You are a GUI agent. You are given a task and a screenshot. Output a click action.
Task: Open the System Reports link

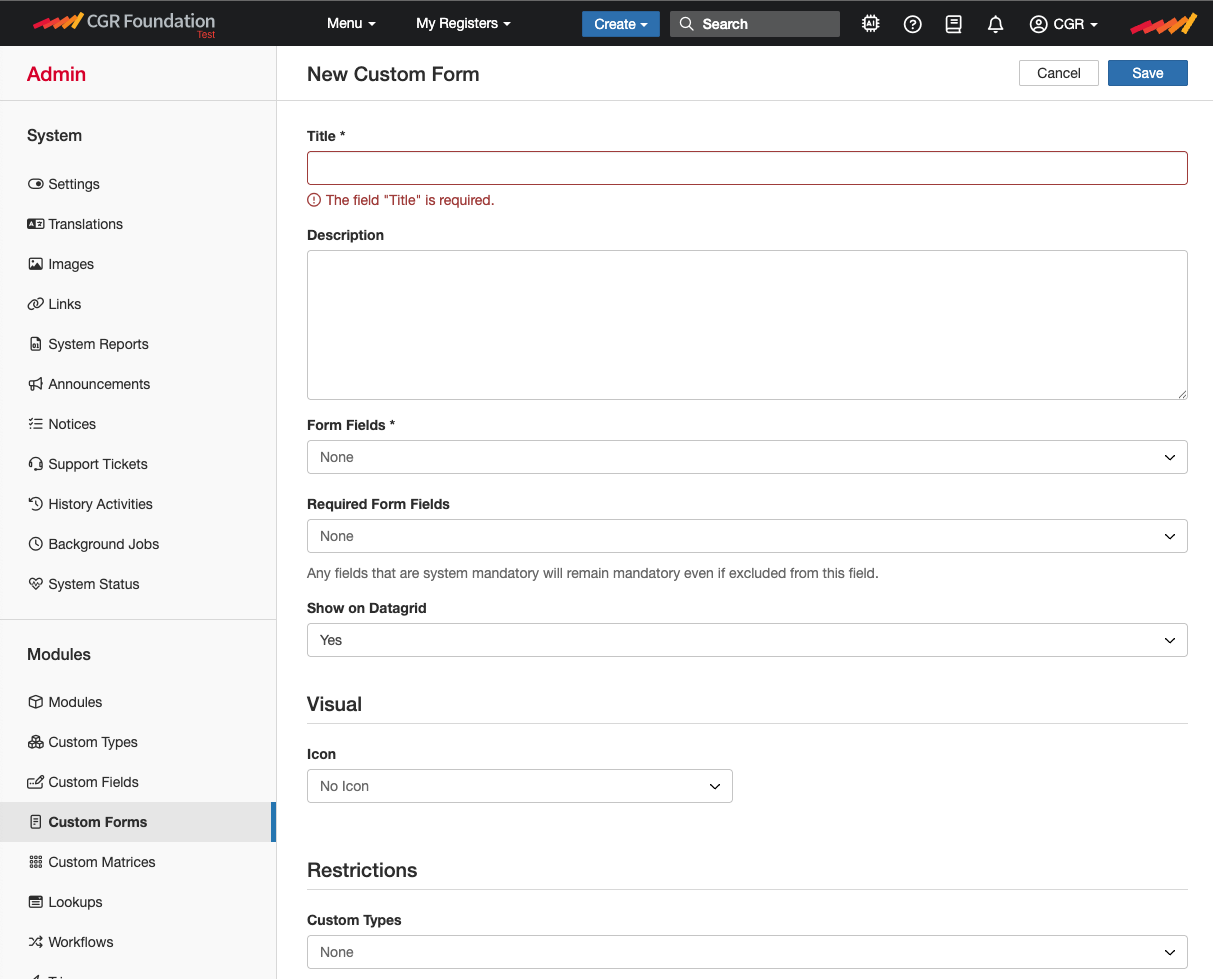pos(98,344)
